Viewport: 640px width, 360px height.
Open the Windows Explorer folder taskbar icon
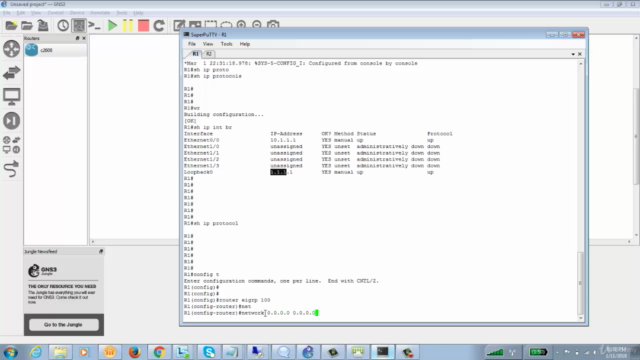tap(60, 352)
